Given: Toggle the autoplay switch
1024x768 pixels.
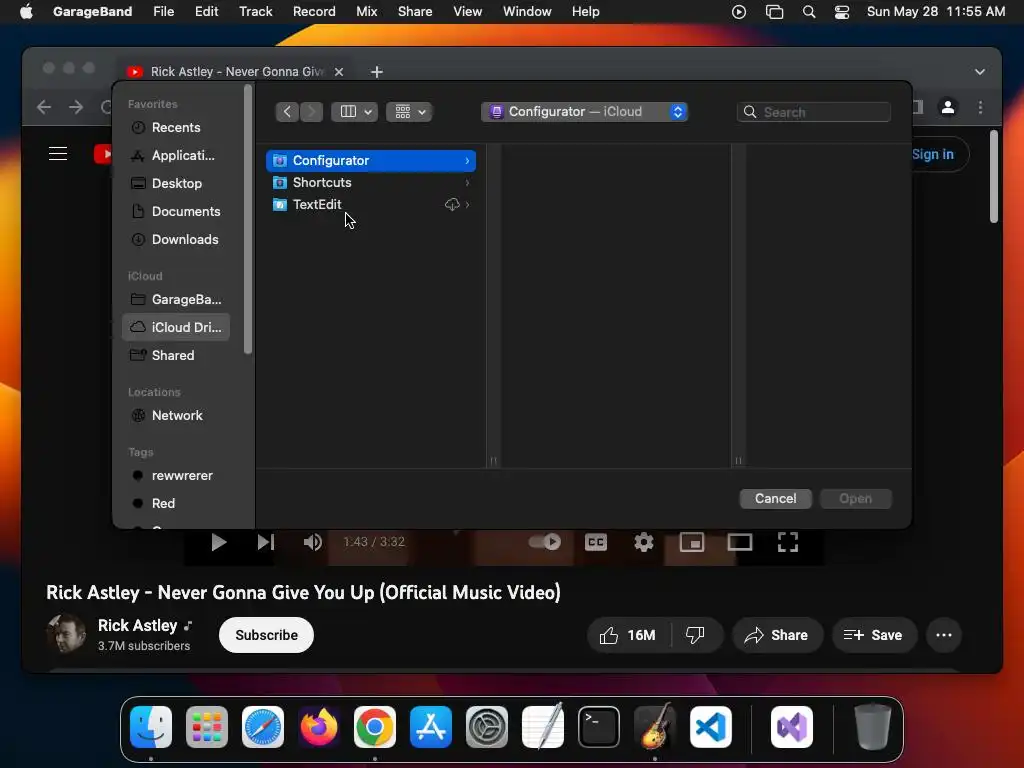Looking at the screenshot, I should tap(545, 542).
